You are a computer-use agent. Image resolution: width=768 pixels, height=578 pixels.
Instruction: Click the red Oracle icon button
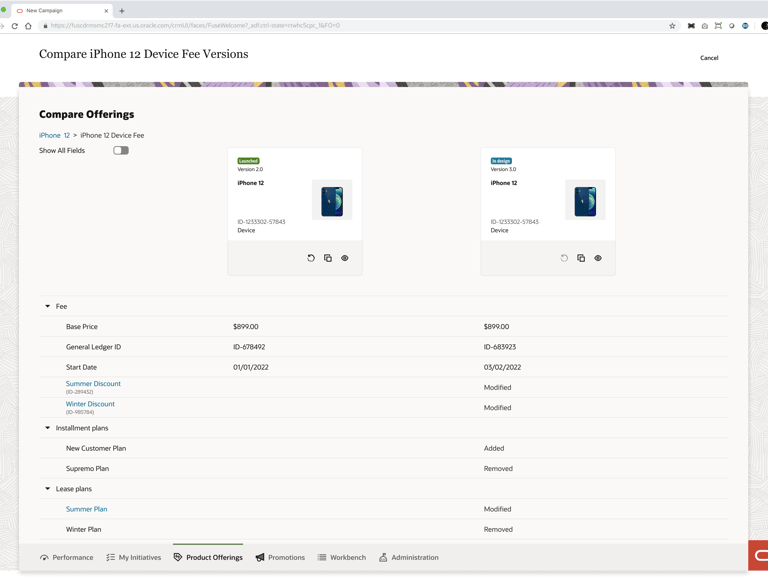click(758, 555)
